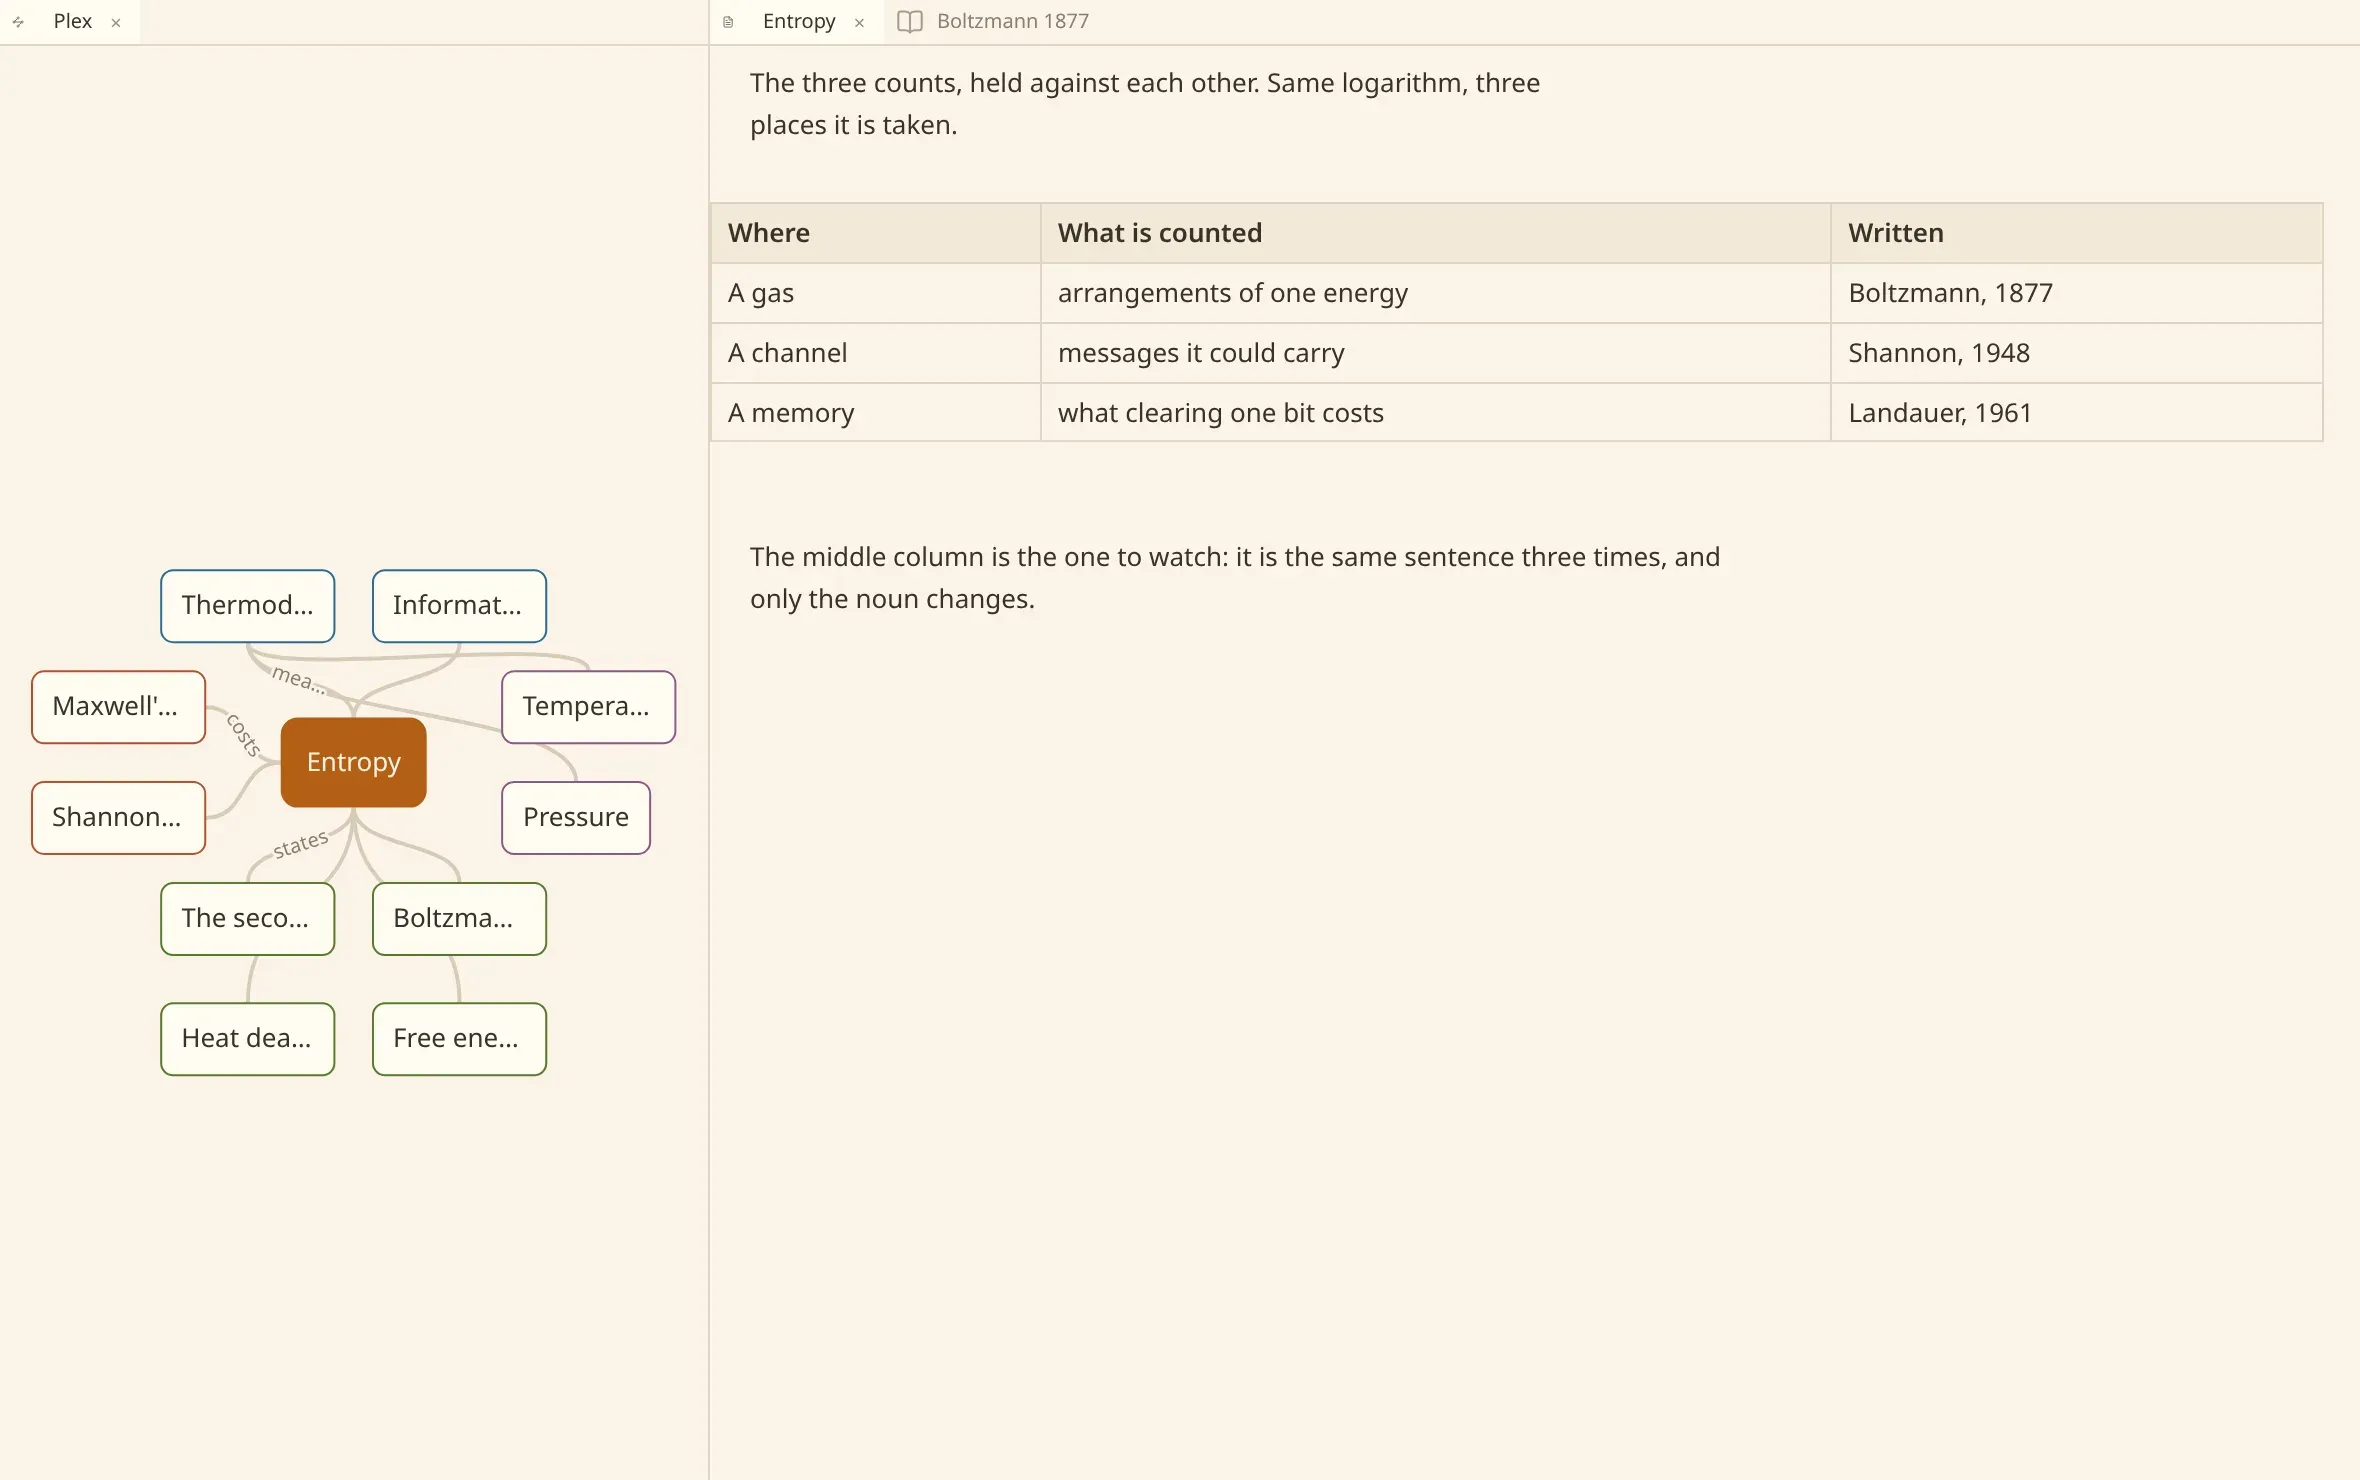Screen dimensions: 2360x1480
Task: Switch to the Plex tab
Action: point(70,22)
